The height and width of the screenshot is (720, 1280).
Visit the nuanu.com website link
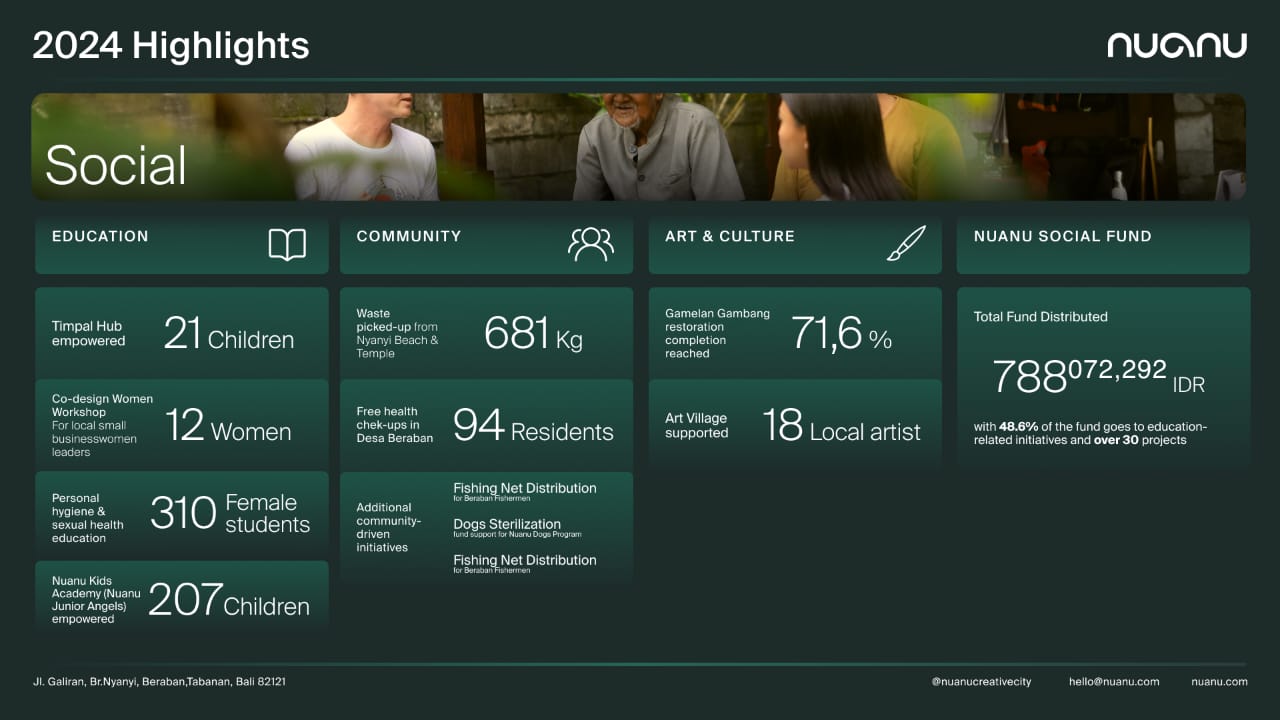(1219, 682)
